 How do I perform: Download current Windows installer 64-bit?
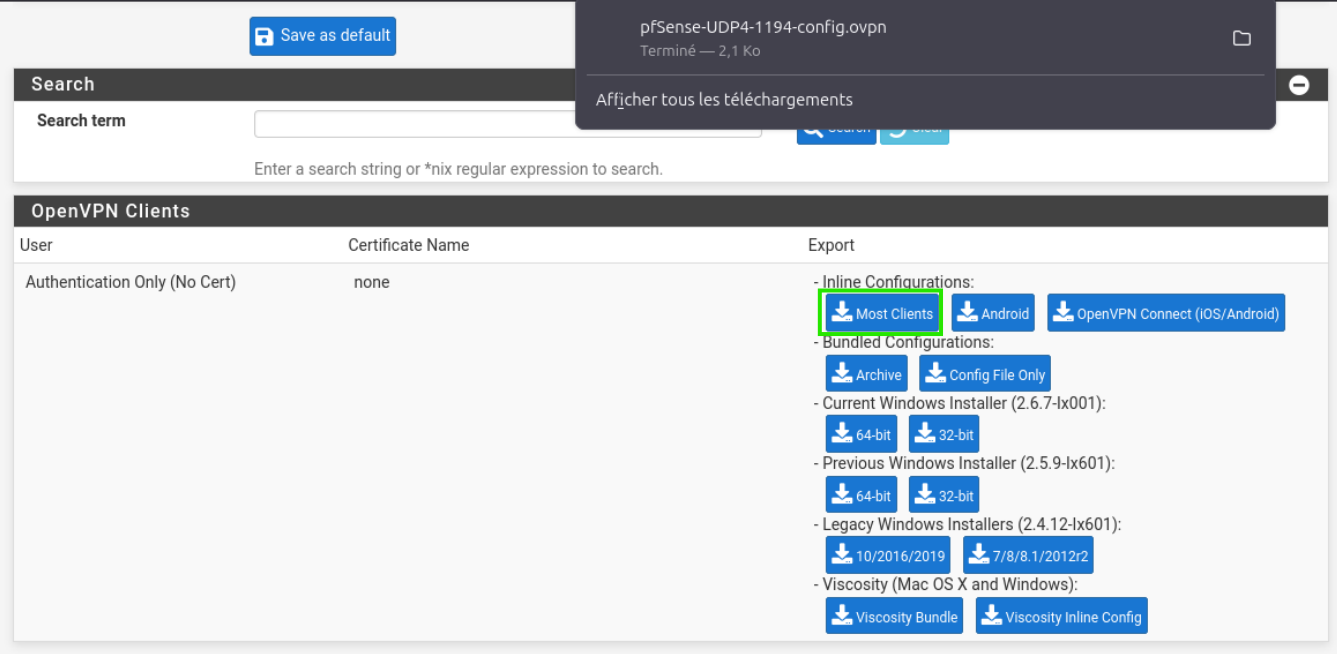pos(861,435)
